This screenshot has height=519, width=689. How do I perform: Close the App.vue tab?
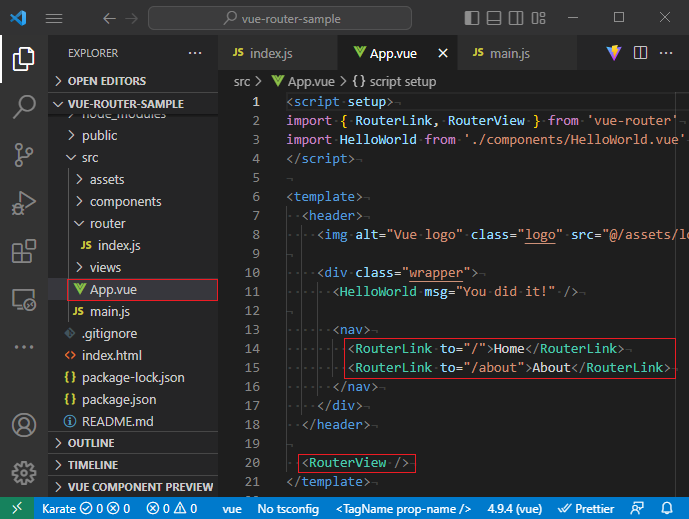443,53
